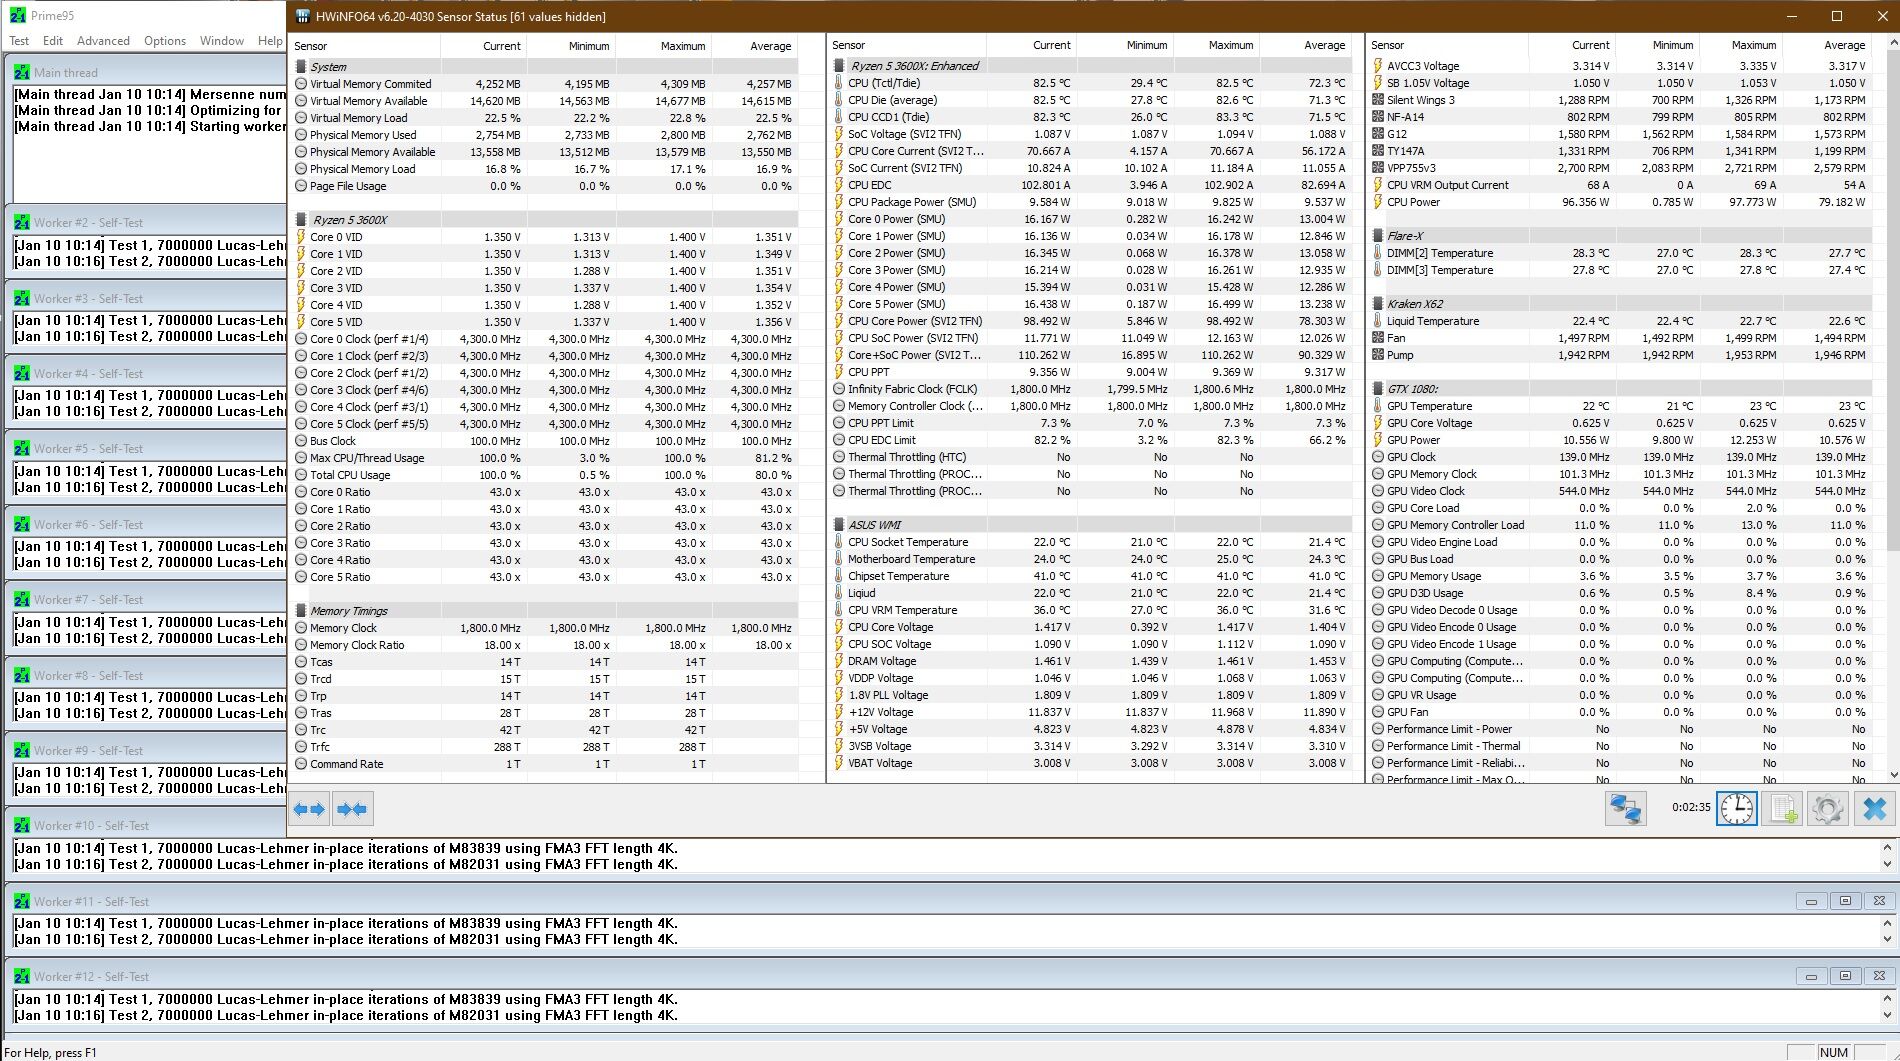Screen dimensions: 1900x1061
Task: Click the right panel's Minimum column header
Action: pos(1657,45)
